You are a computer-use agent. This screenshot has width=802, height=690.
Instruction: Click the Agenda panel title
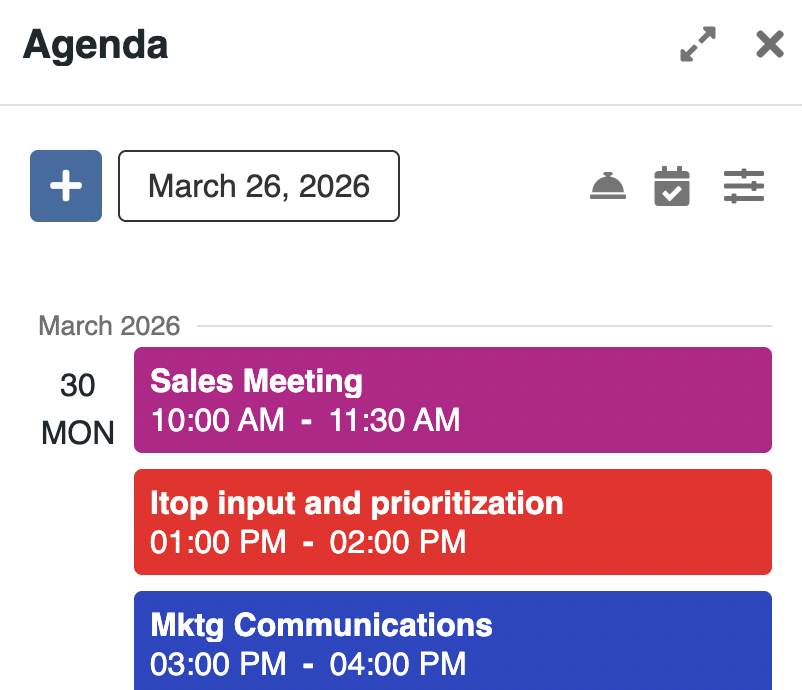pos(96,45)
